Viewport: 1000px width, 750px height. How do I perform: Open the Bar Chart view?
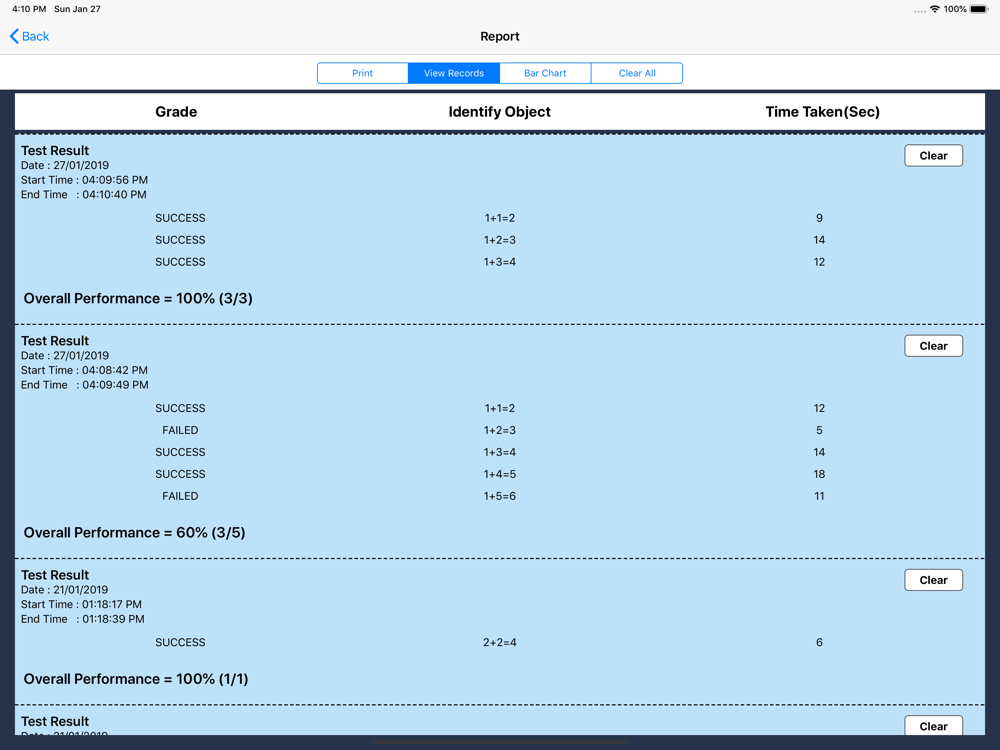545,73
